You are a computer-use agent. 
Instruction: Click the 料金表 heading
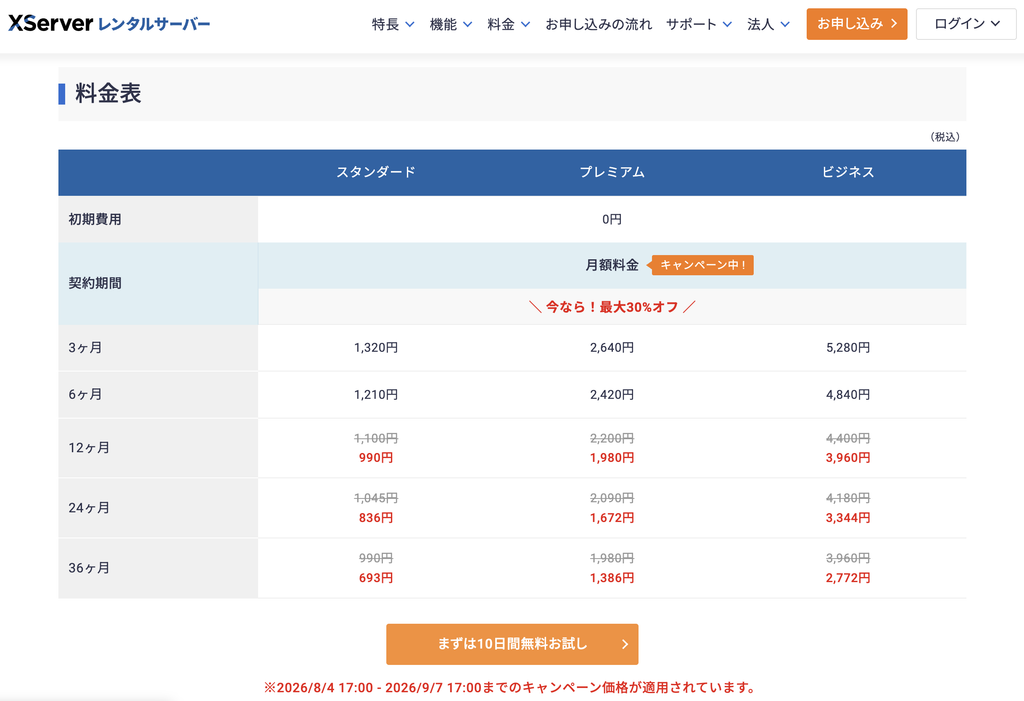(x=108, y=93)
